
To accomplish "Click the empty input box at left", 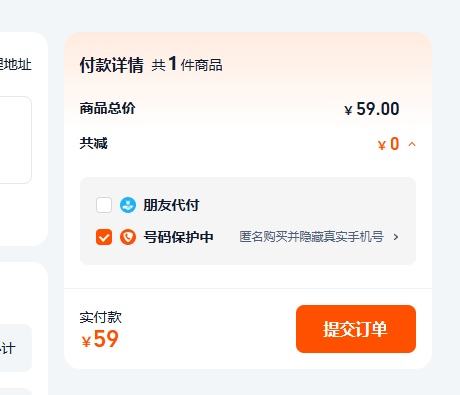I will pos(16,140).
